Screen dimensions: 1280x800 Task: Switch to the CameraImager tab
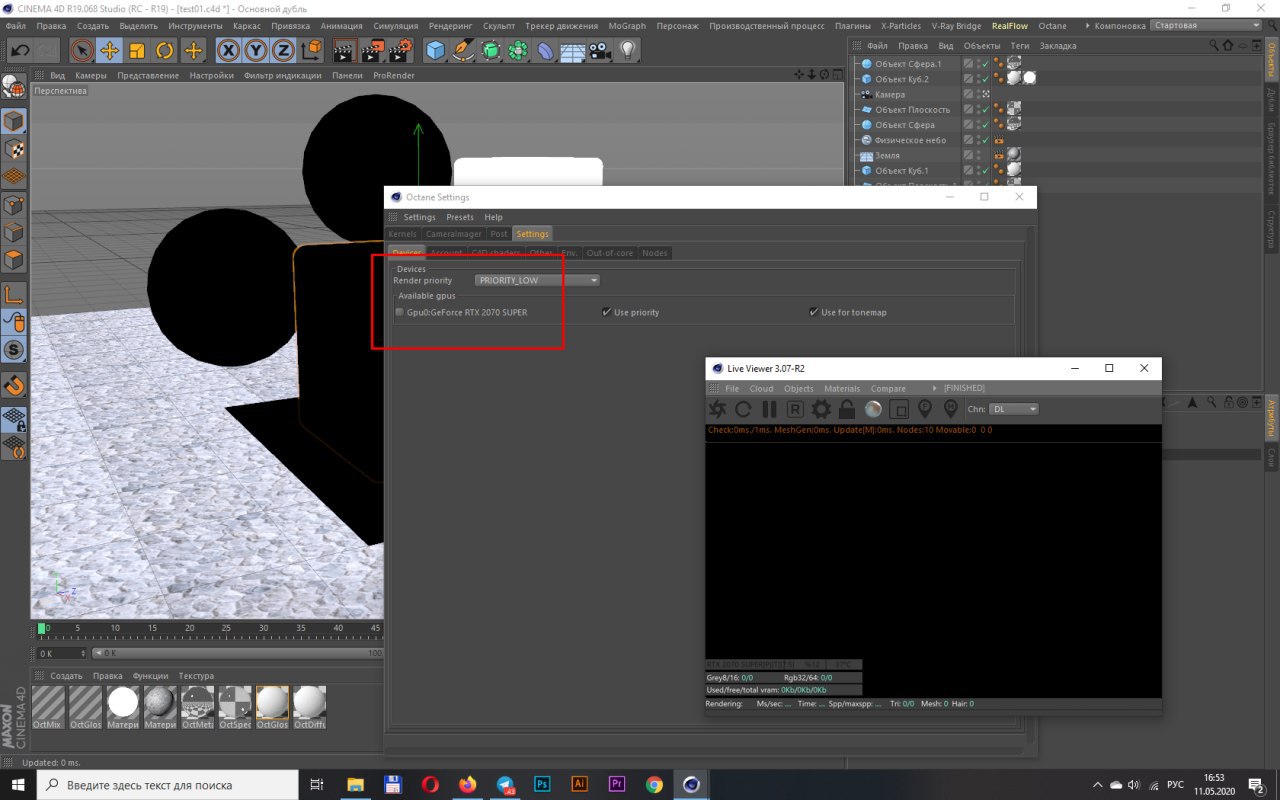click(x=453, y=234)
